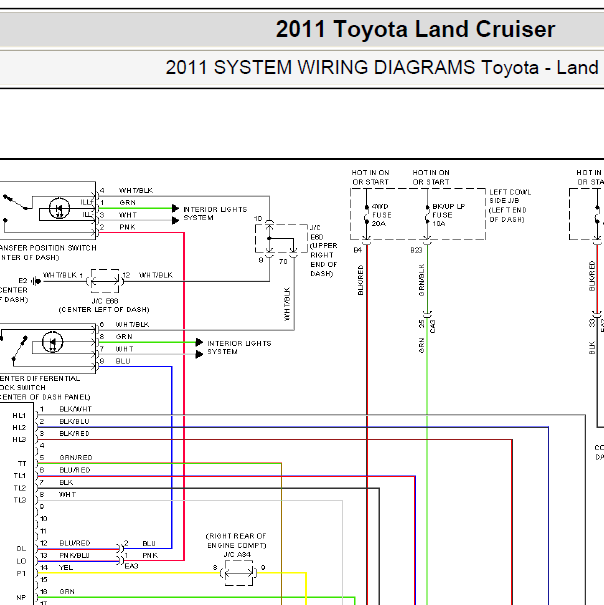The height and width of the screenshot is (605, 604).
Task: Click the vertical "WHT/BLK" wire label below pin 70
Action: click(x=287, y=304)
